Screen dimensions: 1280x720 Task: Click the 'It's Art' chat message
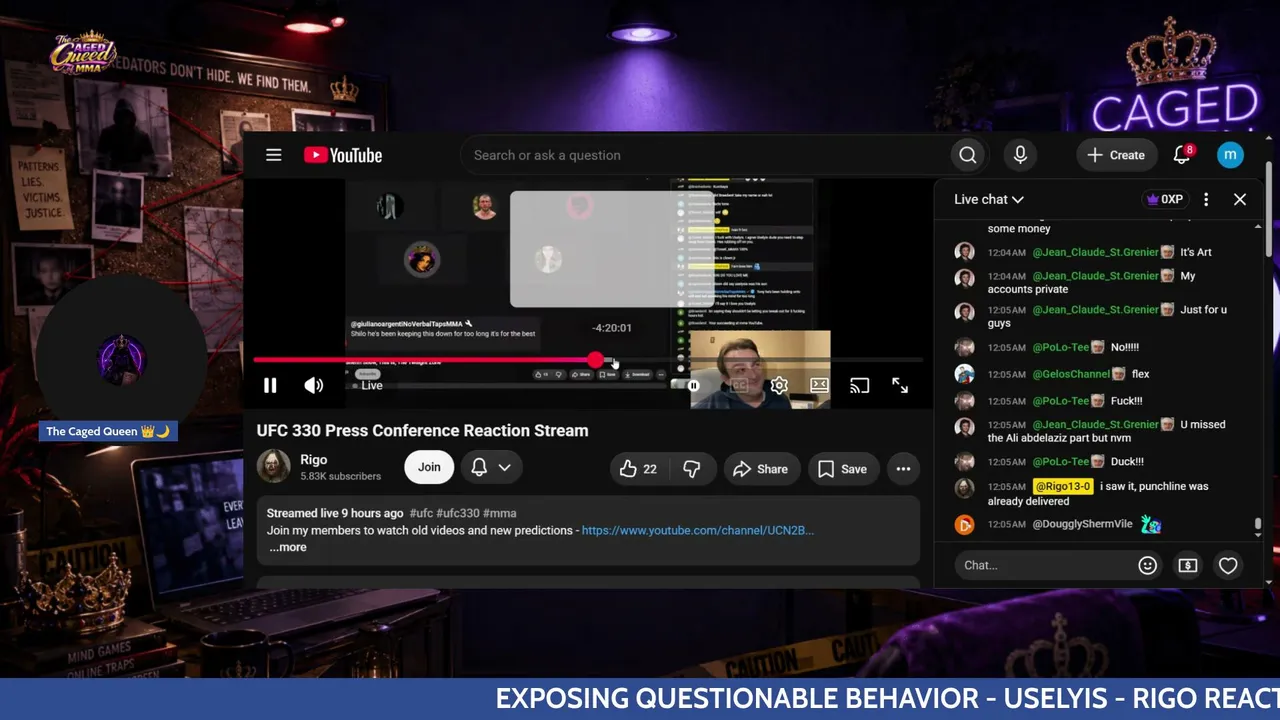[x=1196, y=252]
